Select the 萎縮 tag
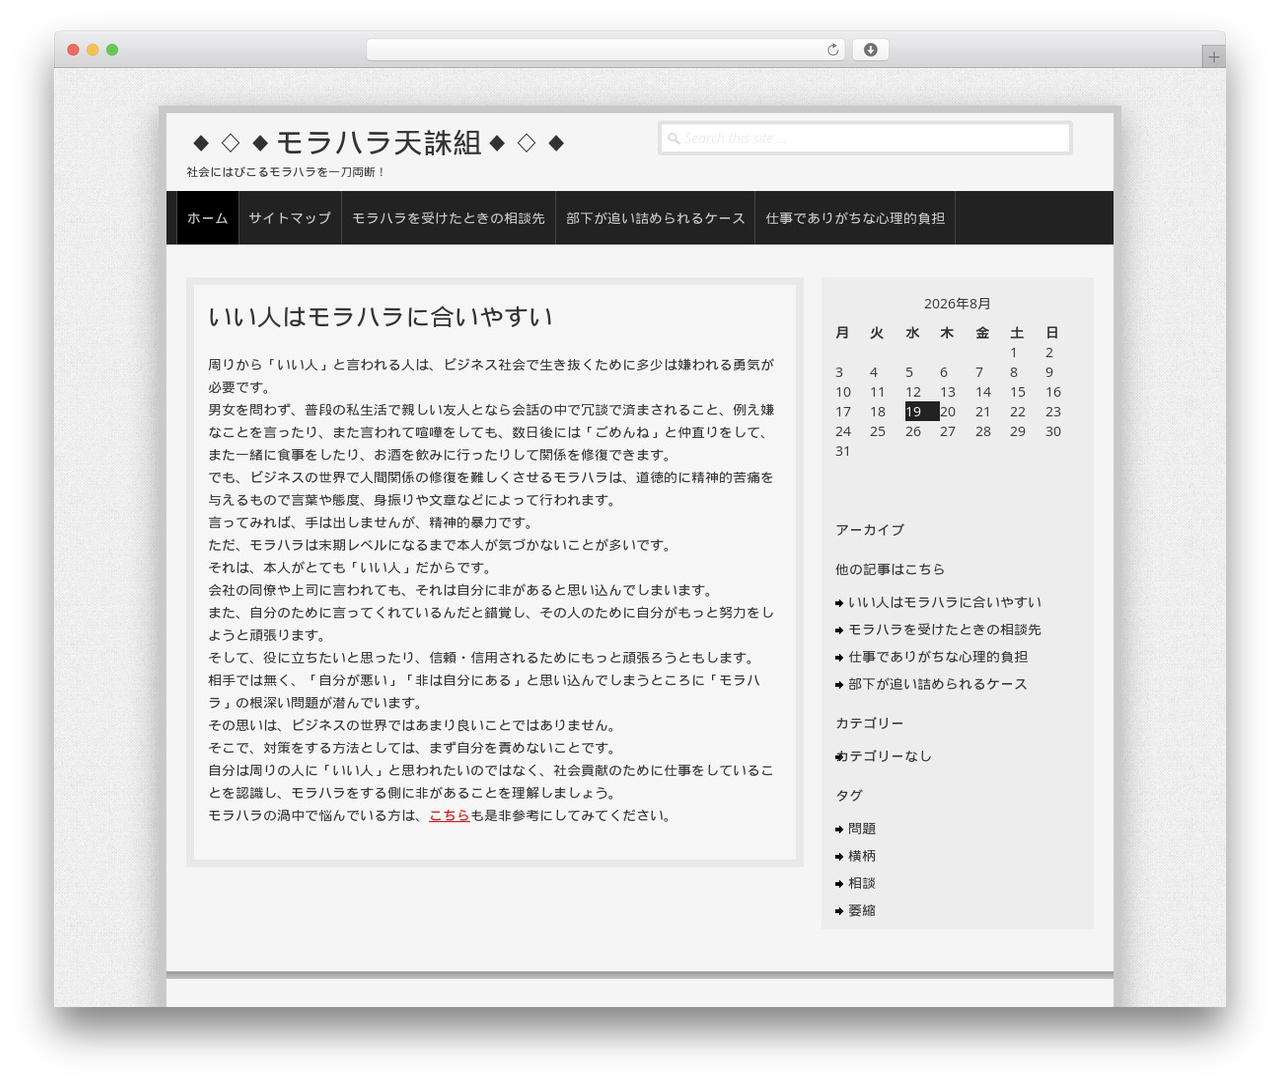The image size is (1280, 1084). 862,910
